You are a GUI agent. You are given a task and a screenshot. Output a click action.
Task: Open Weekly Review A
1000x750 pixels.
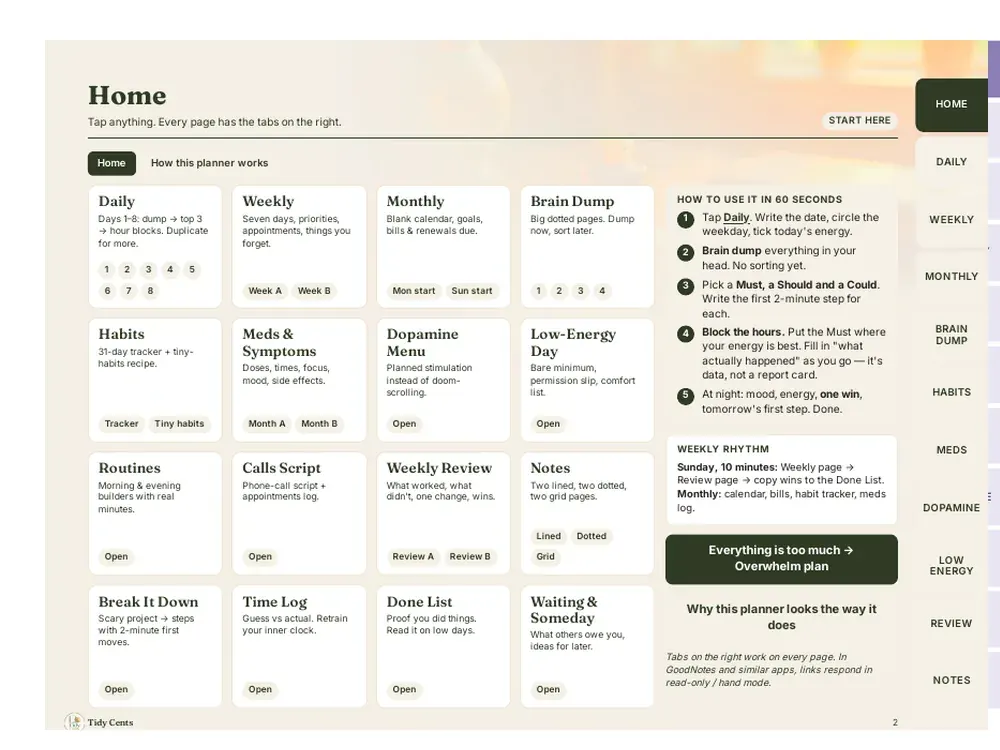pos(413,557)
